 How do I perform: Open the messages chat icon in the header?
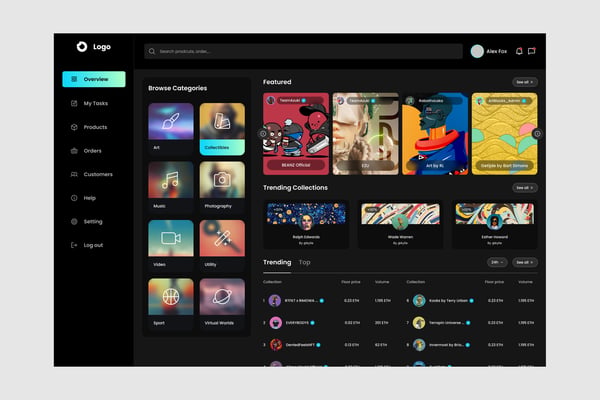coord(532,51)
